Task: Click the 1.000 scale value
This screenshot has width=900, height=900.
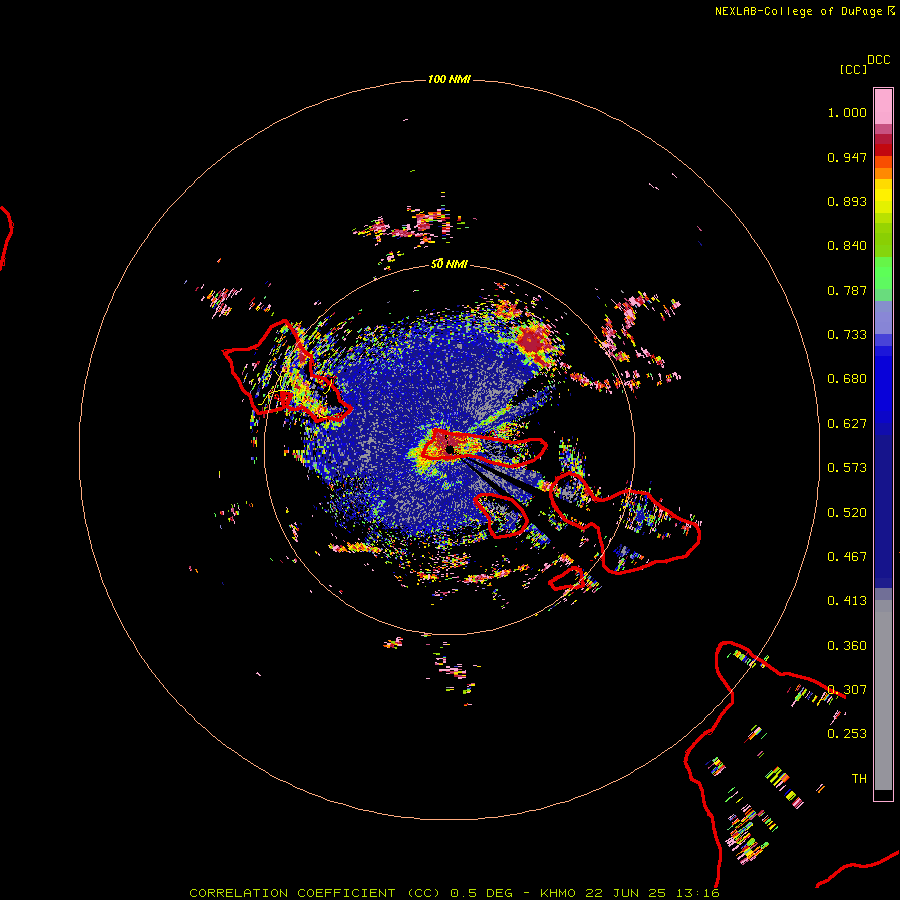Action: pos(847,112)
